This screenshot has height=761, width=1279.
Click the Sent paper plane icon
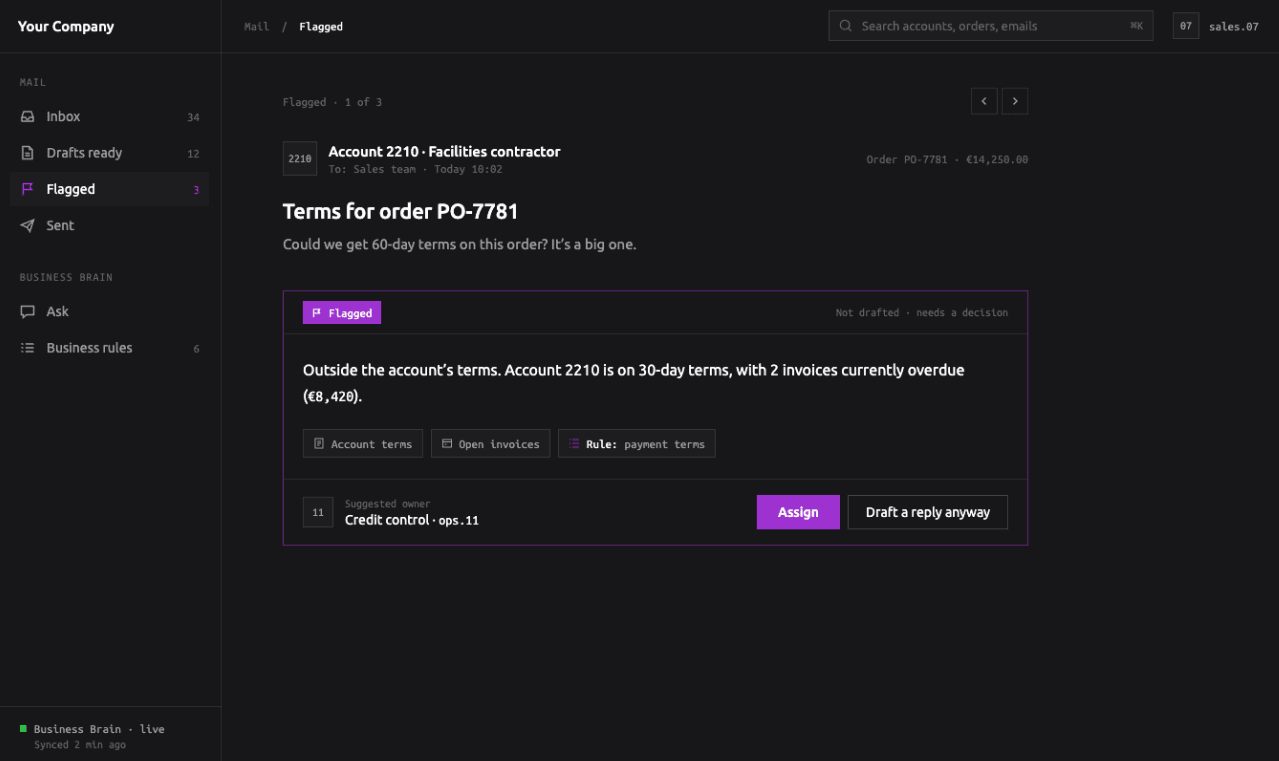[x=28, y=226]
